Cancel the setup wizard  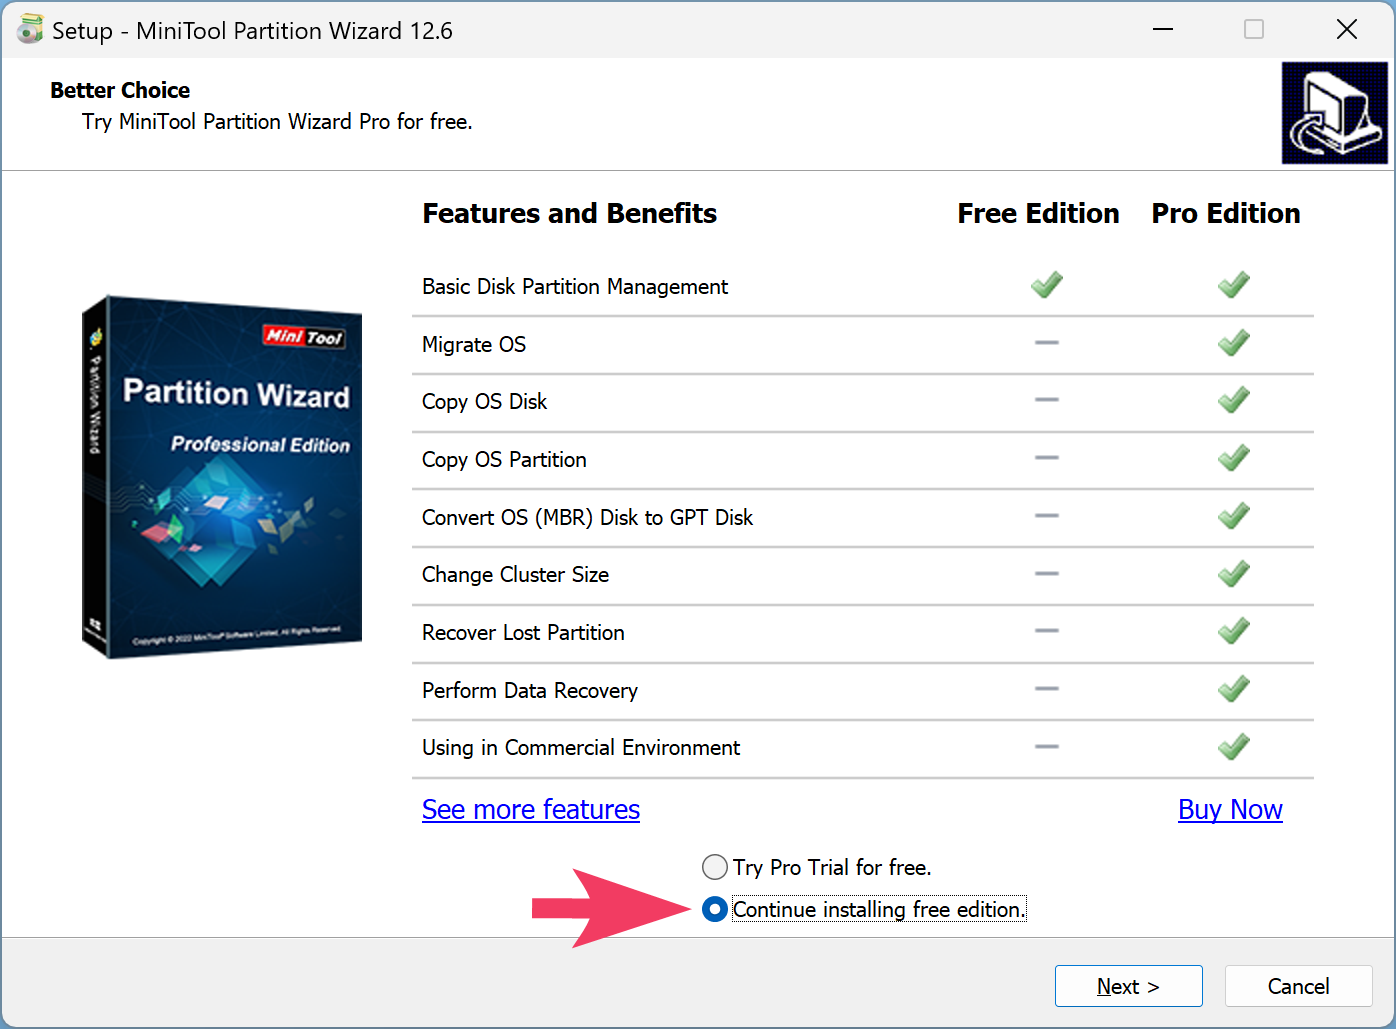(x=1299, y=986)
